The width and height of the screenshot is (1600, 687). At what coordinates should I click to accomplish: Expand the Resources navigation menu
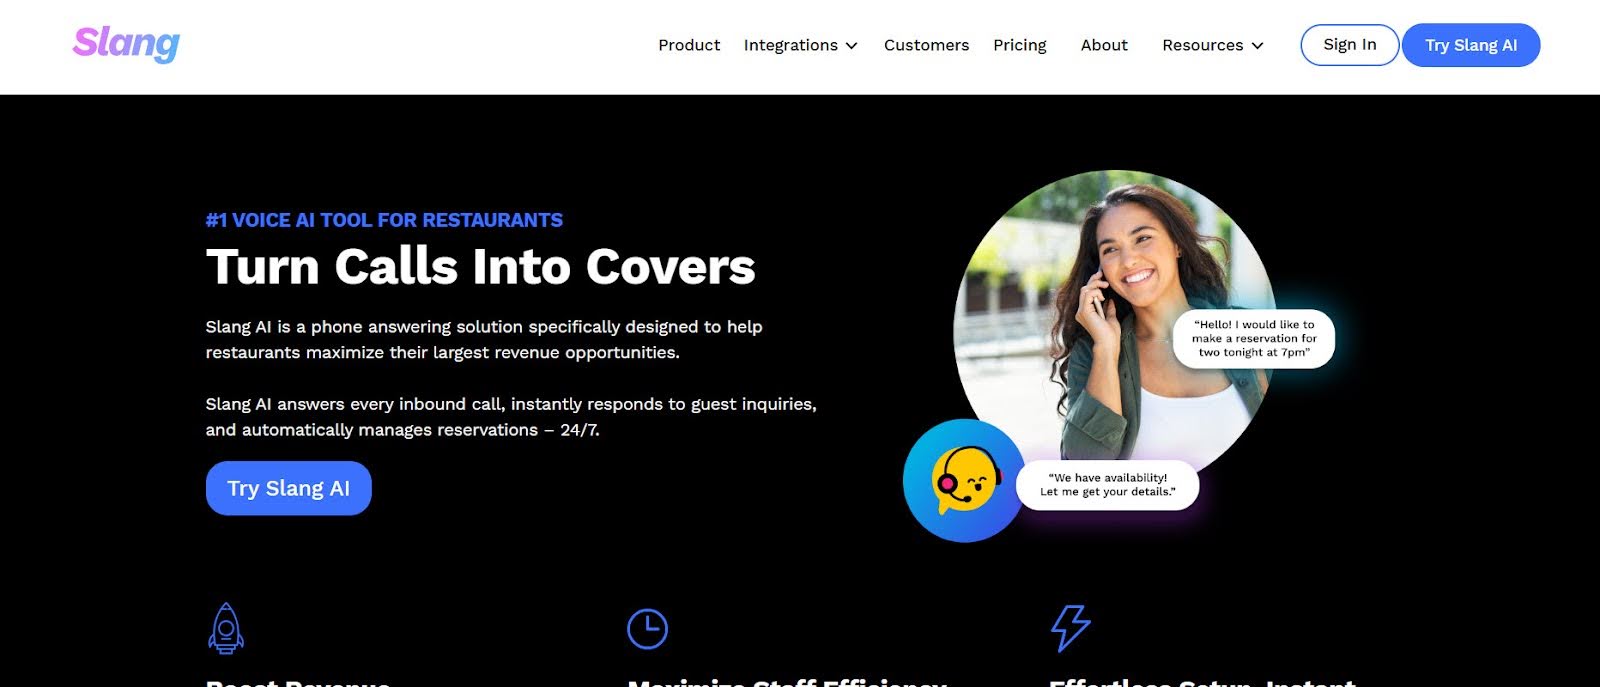(x=1212, y=45)
